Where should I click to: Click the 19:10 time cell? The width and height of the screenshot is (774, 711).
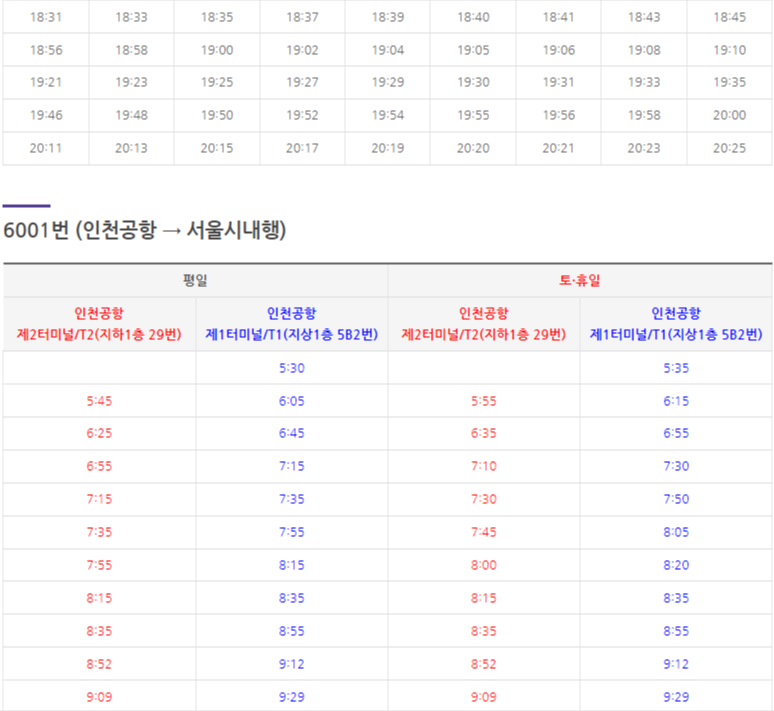[729, 50]
